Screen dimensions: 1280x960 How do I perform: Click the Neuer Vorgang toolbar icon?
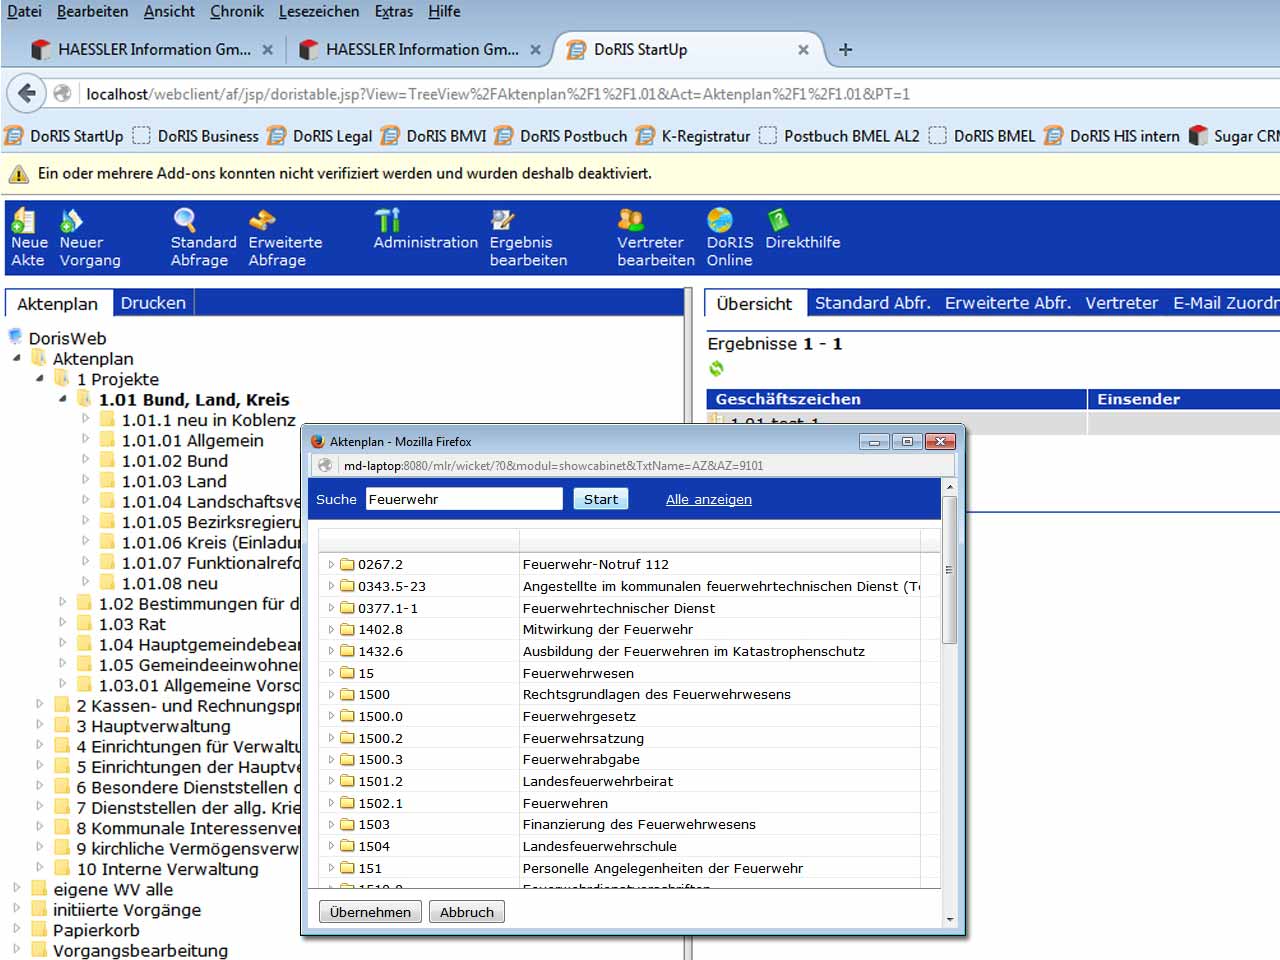[71, 220]
